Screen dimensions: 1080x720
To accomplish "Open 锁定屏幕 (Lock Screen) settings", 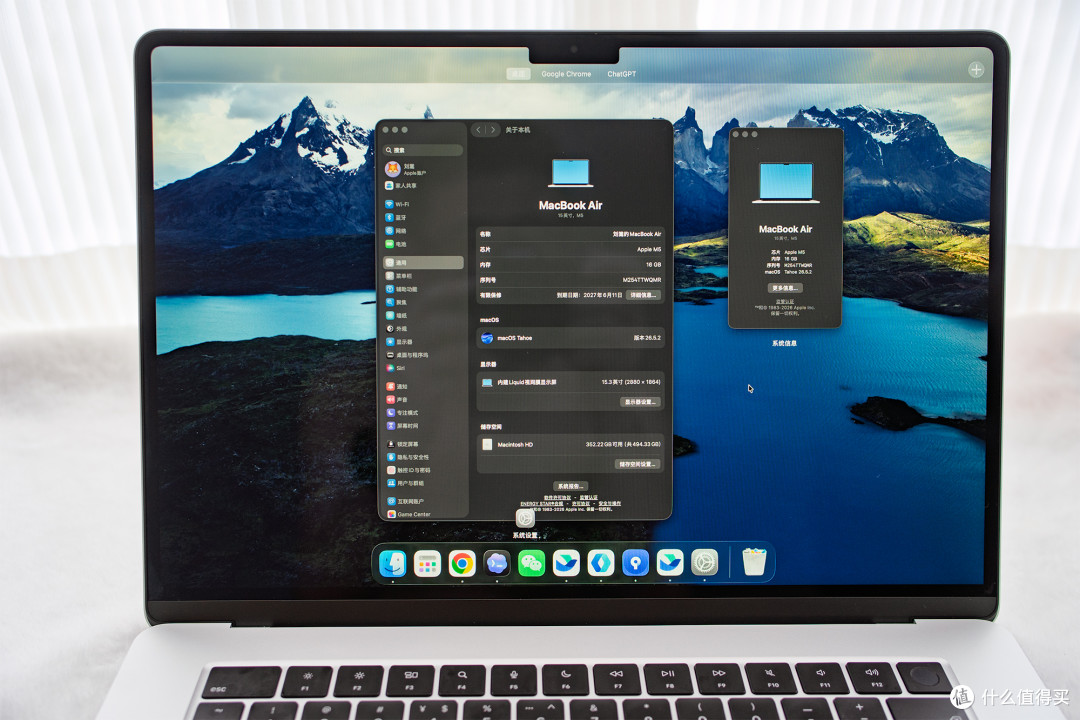I will 402,444.
